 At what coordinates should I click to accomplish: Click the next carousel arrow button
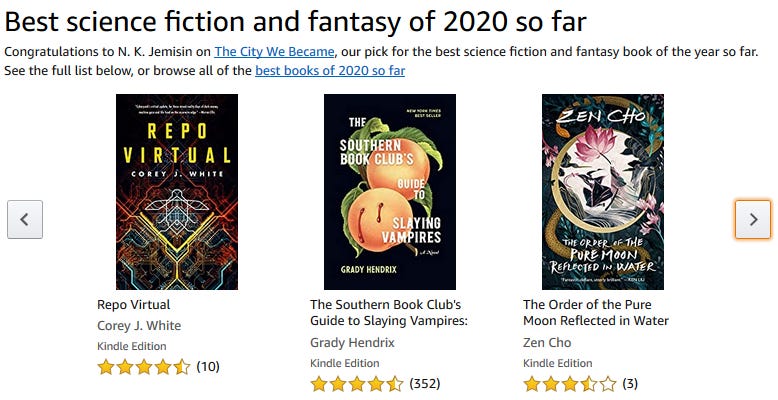[x=752, y=219]
